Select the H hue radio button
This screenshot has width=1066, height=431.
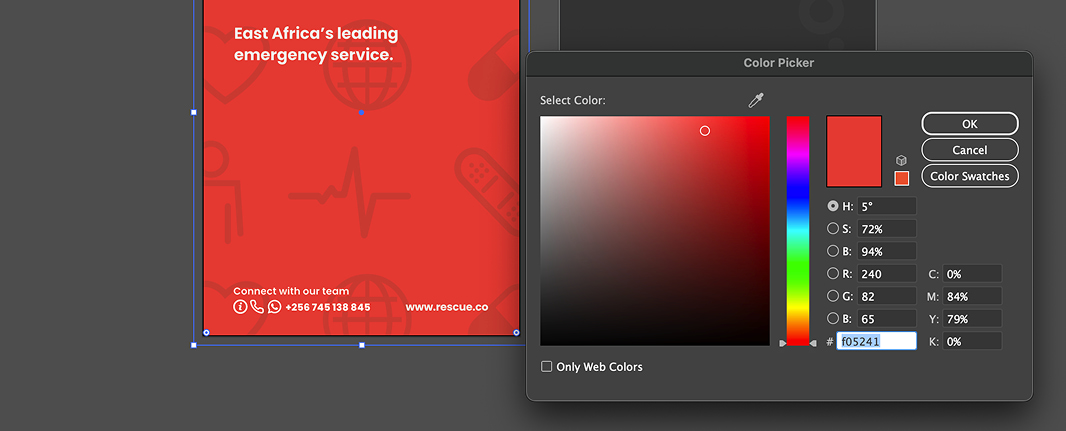click(833, 206)
